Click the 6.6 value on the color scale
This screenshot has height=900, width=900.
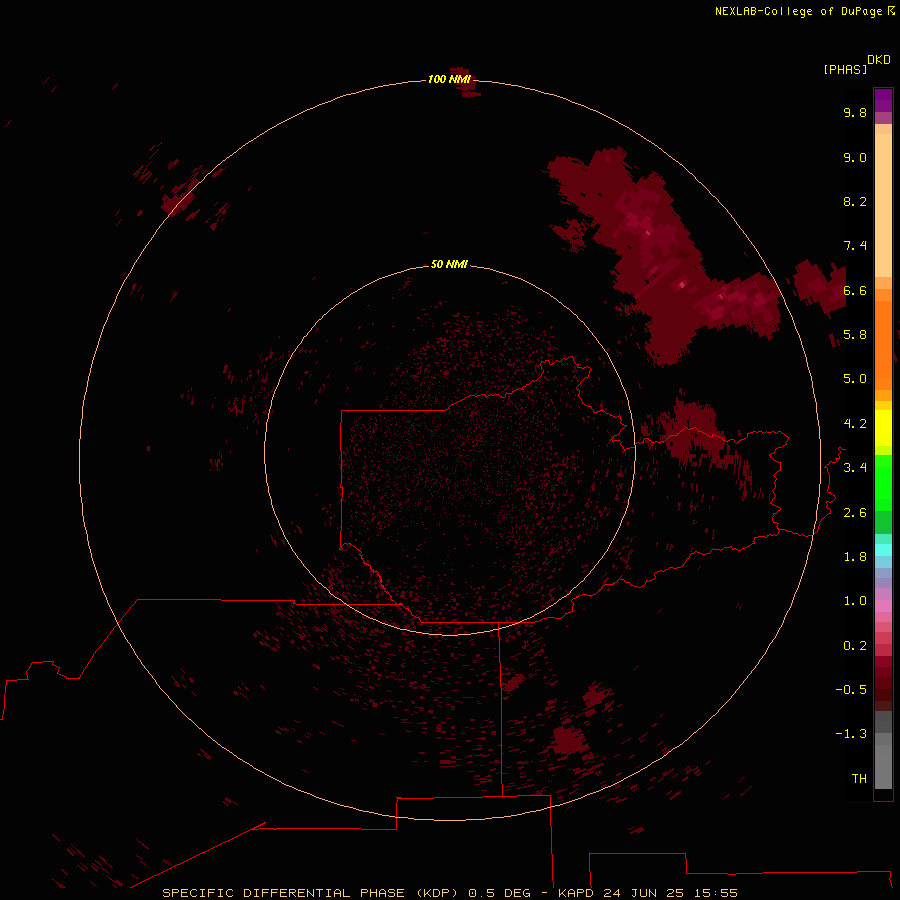click(855, 290)
